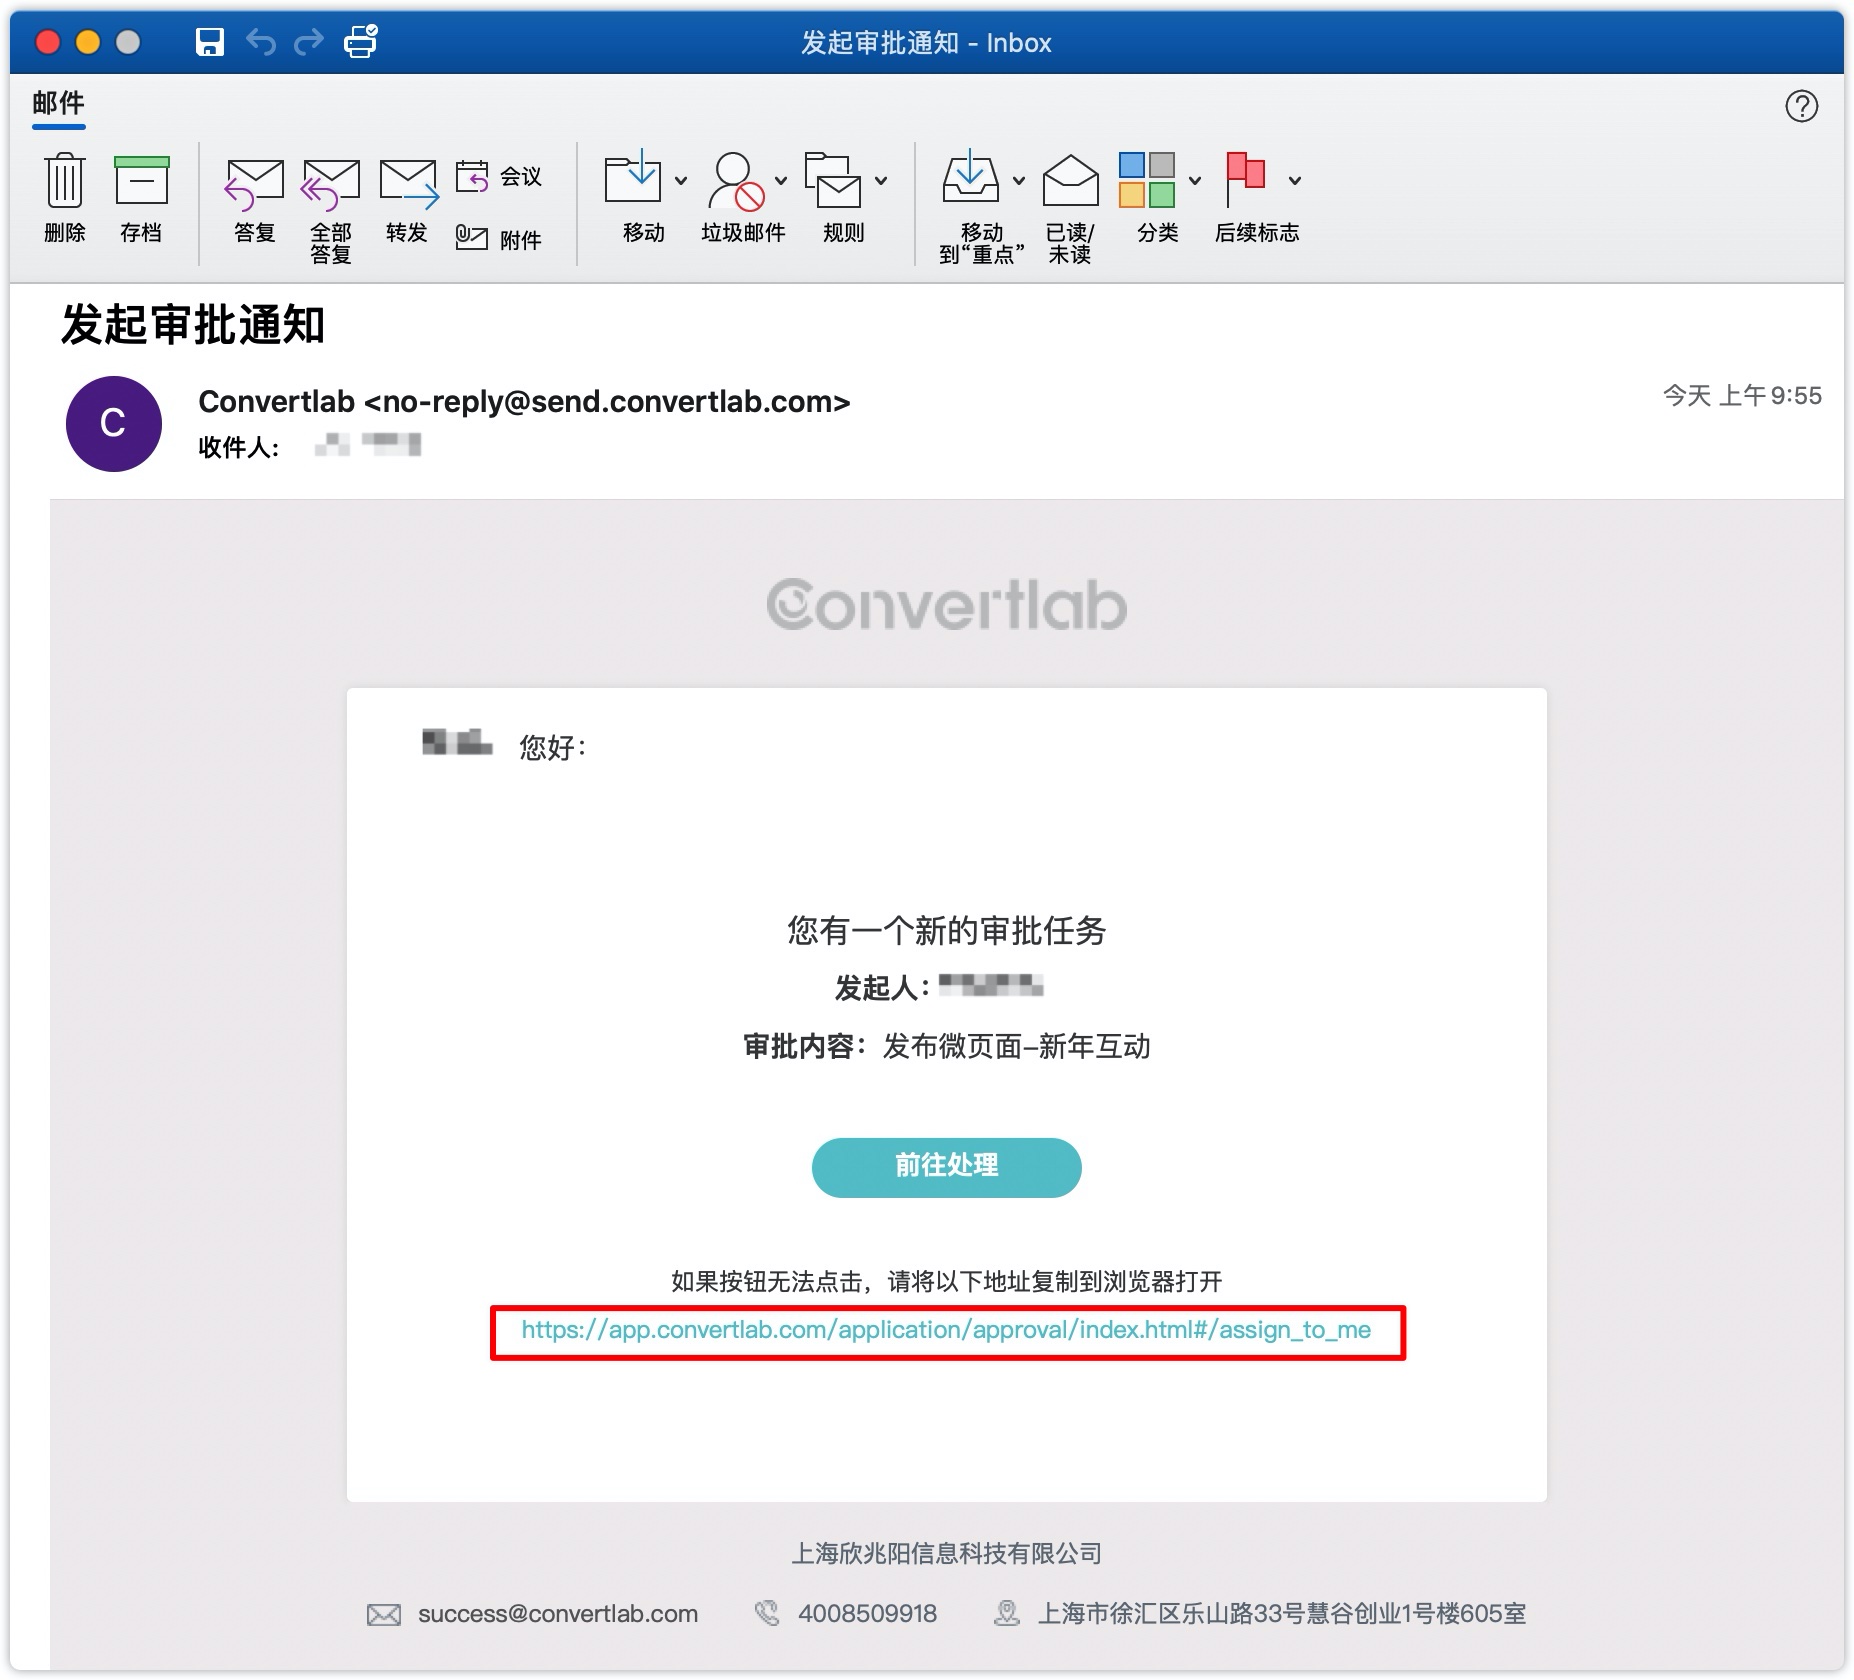The width and height of the screenshot is (1854, 1680).
Task: Click the blurred recipient name after 收件人
Action: (x=367, y=444)
